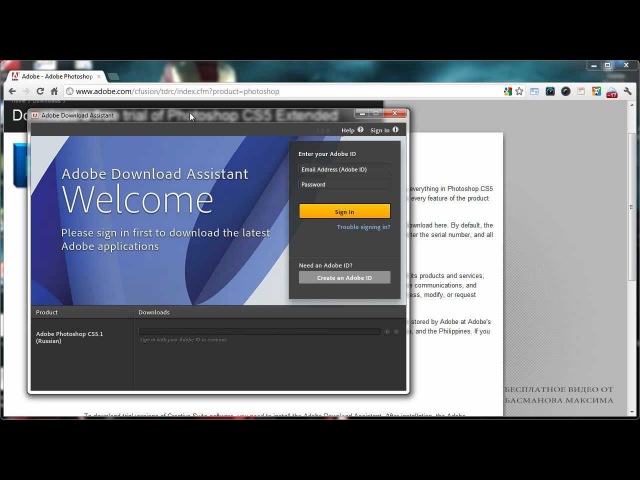Open Chrome wrench settings menu
The height and width of the screenshot is (480, 640).
point(628,91)
